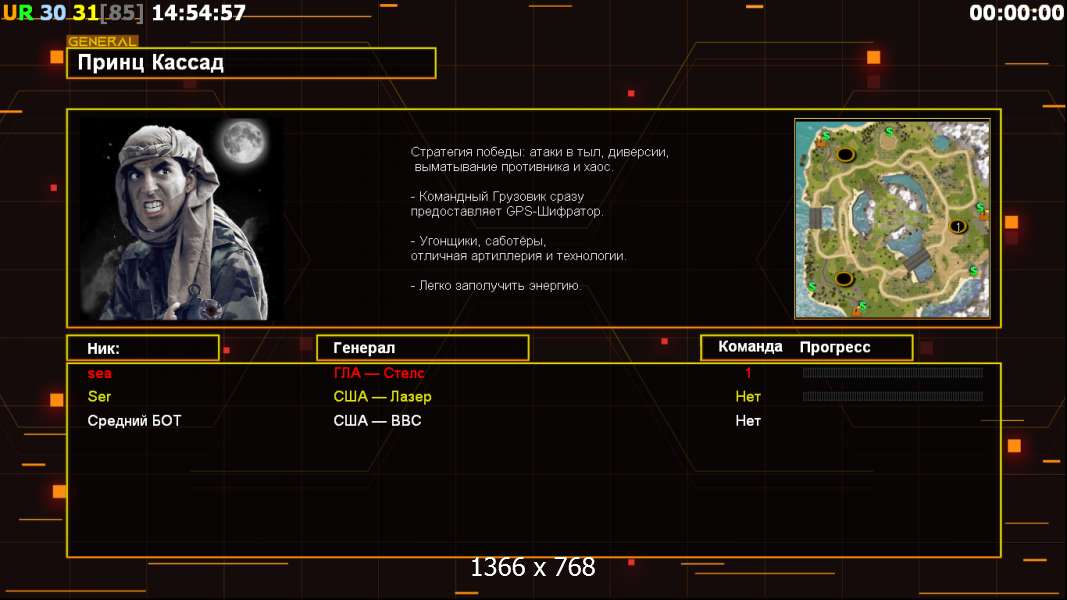Click the timer '00:00:00' at top right
The height and width of the screenshot is (600, 1067).
pos(1016,13)
